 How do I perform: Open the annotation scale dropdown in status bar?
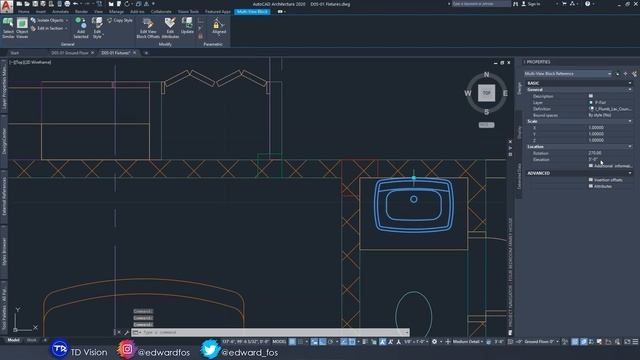pyautogui.click(x=416, y=342)
